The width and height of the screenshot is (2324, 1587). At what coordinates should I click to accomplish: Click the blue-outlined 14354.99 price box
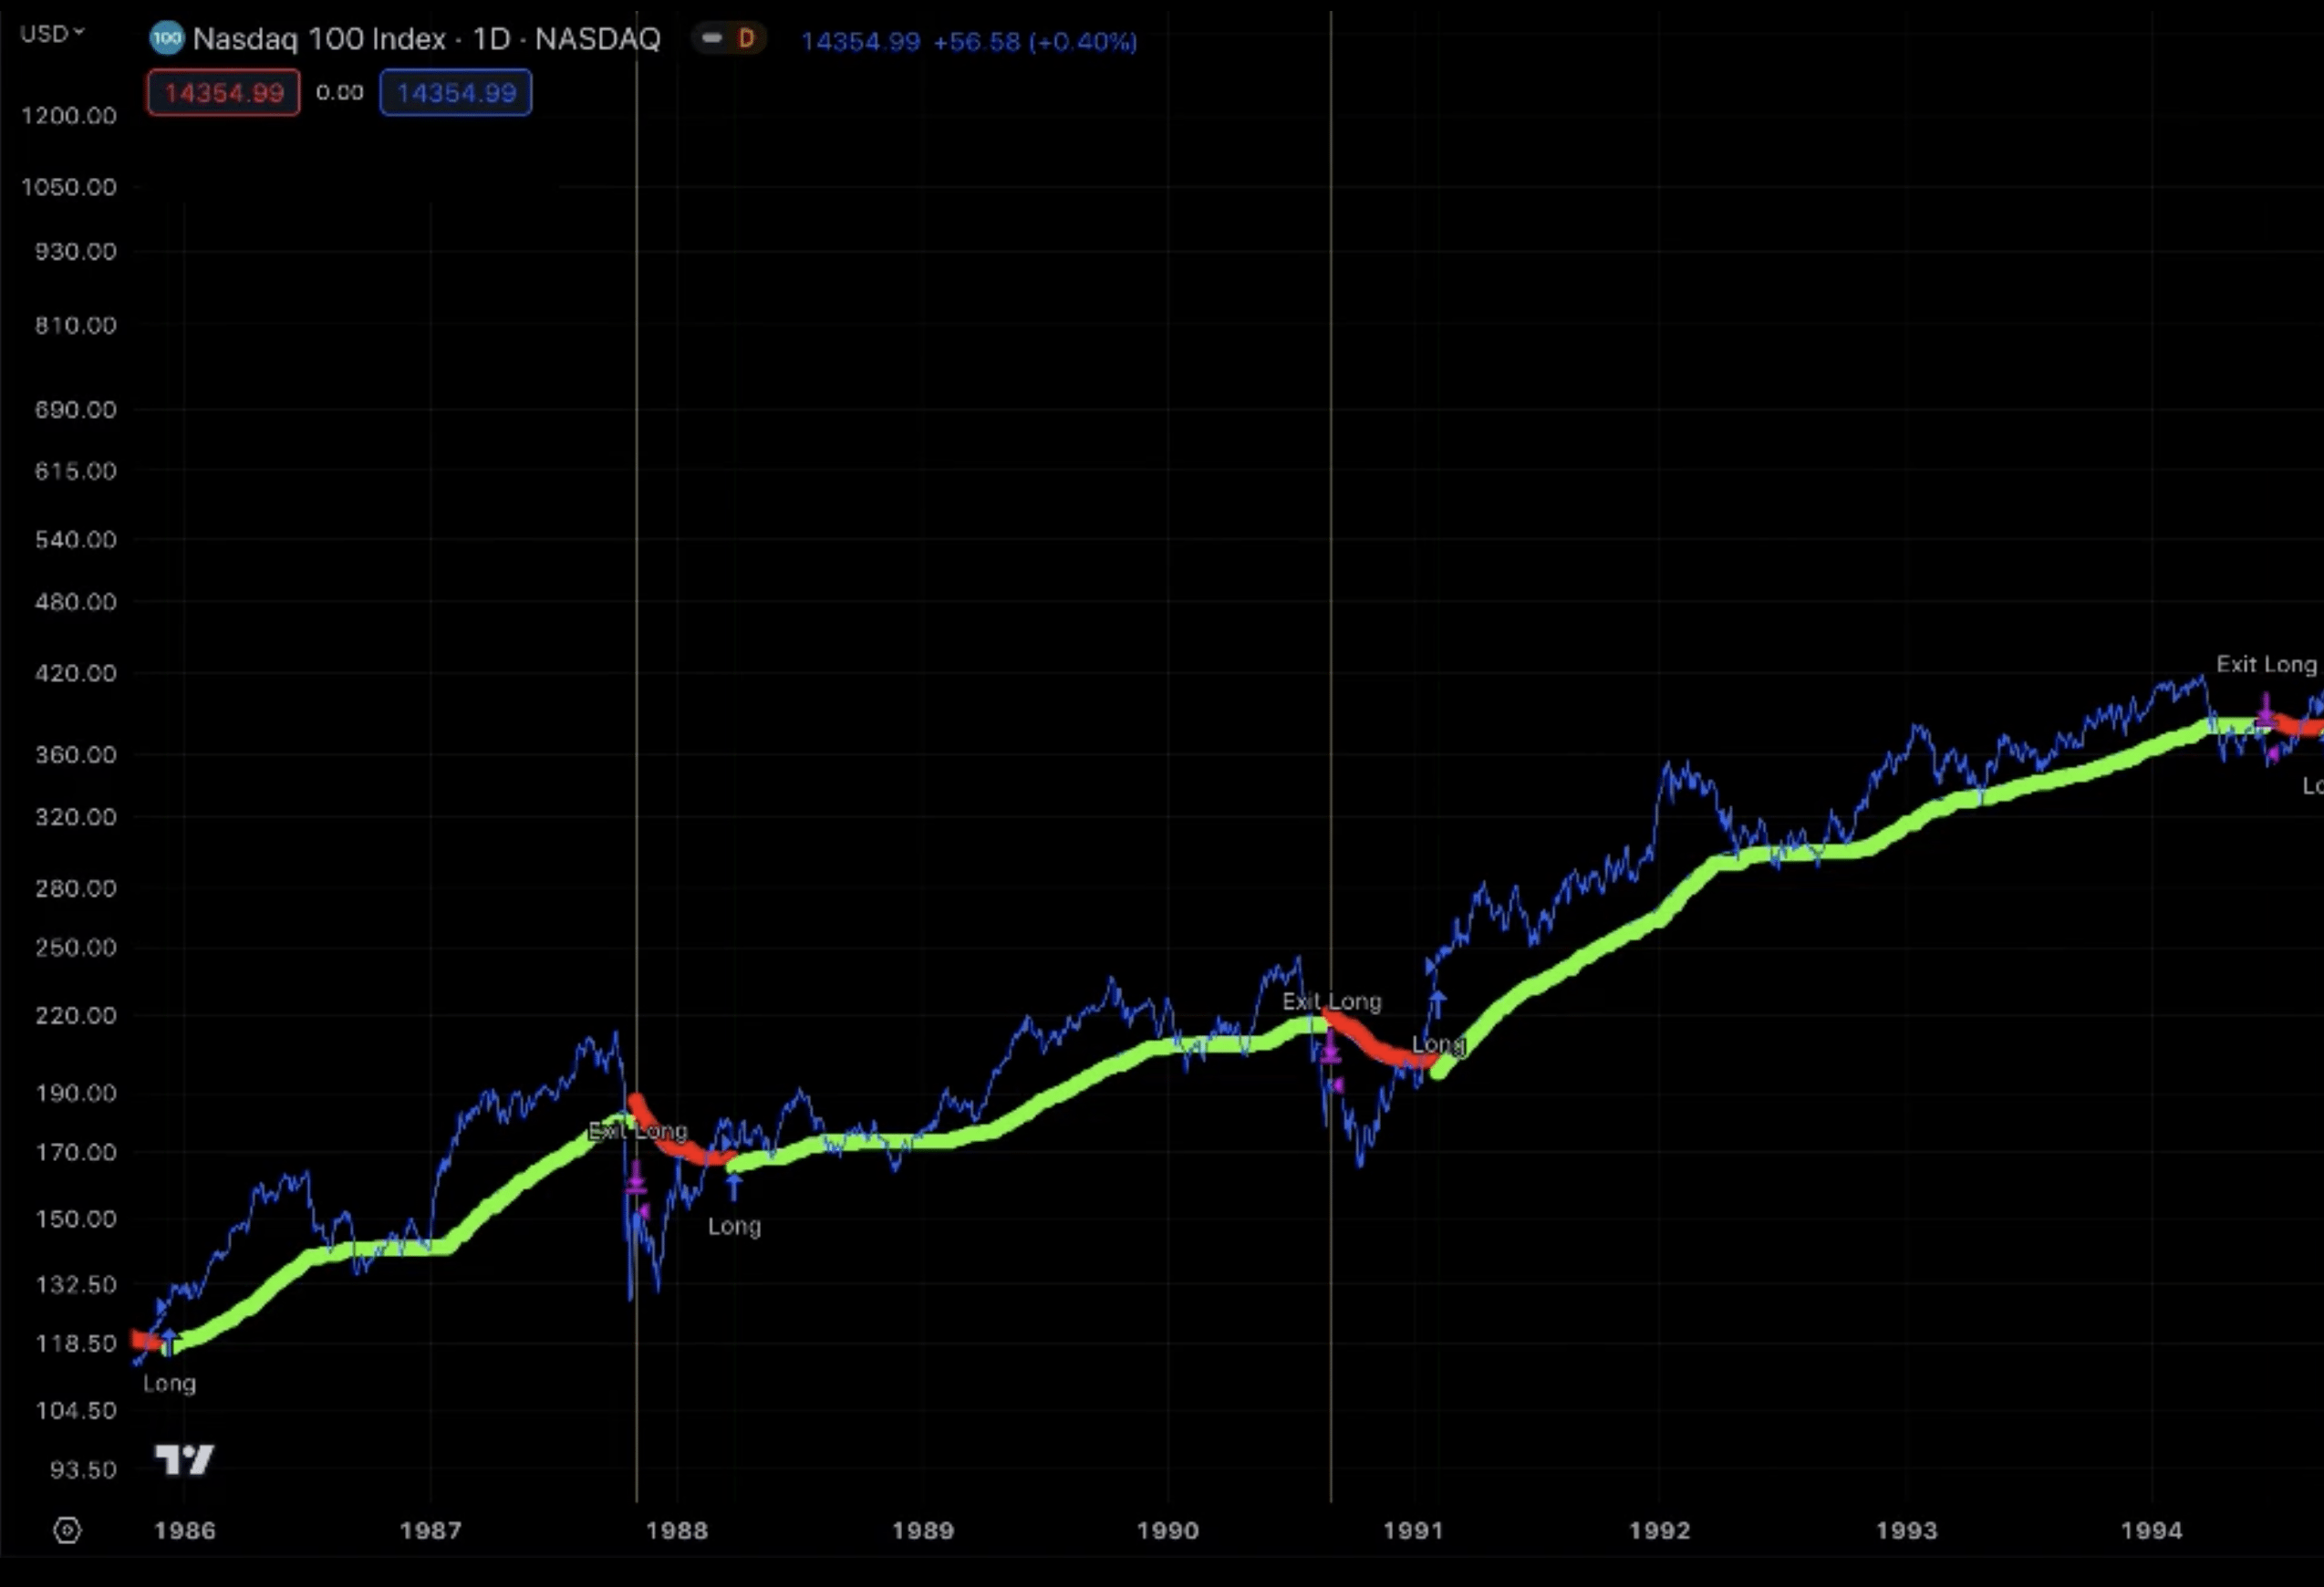pyautogui.click(x=456, y=93)
